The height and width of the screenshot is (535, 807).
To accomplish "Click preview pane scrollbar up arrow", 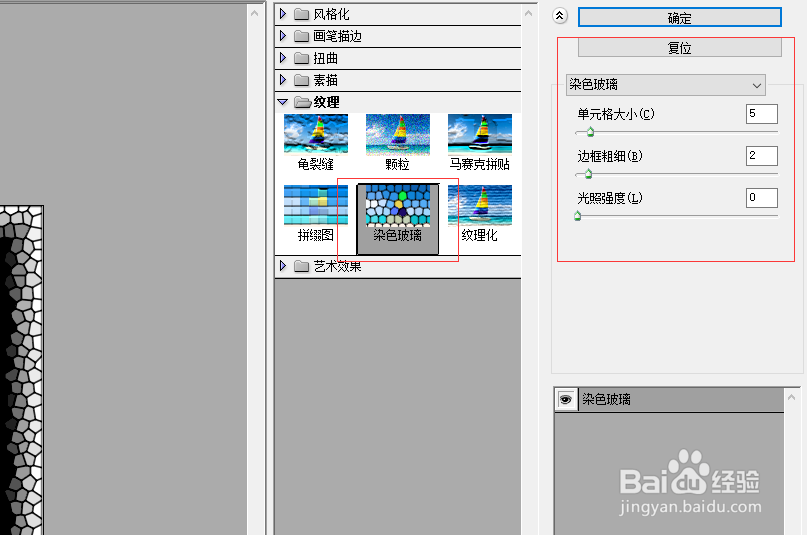I will [x=254, y=14].
